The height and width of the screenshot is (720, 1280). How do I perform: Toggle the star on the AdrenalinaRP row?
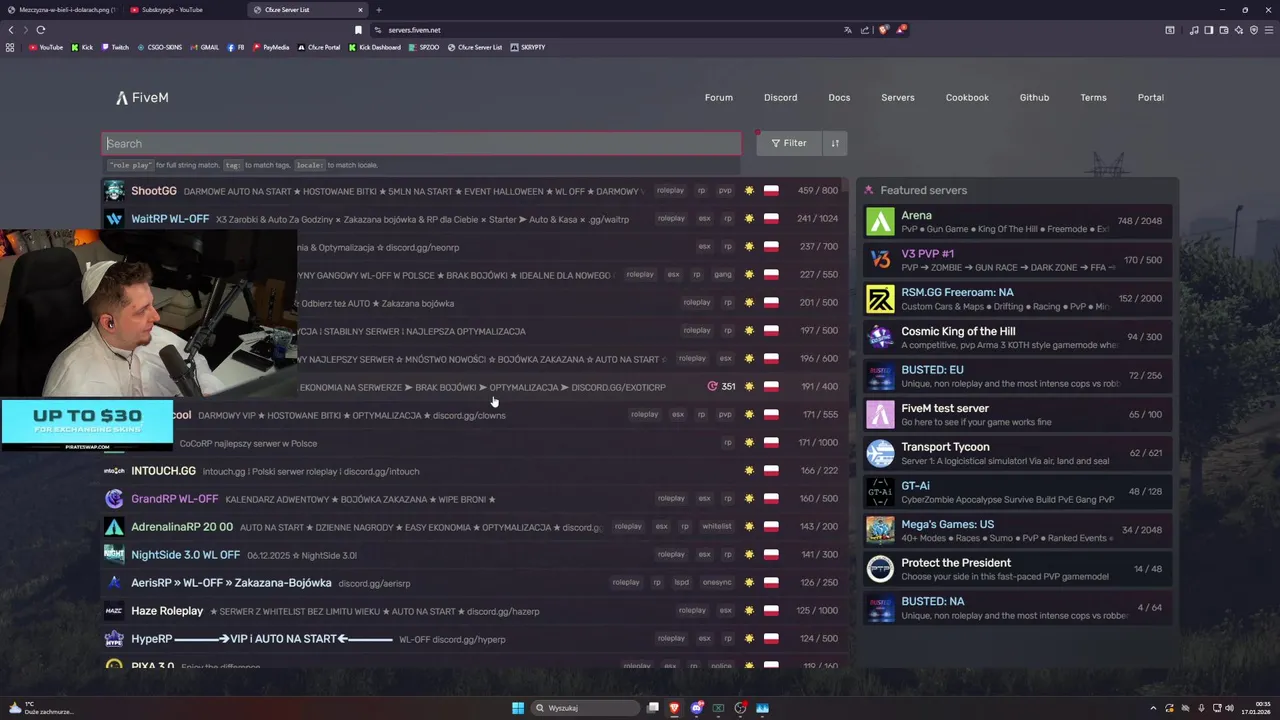[749, 526]
